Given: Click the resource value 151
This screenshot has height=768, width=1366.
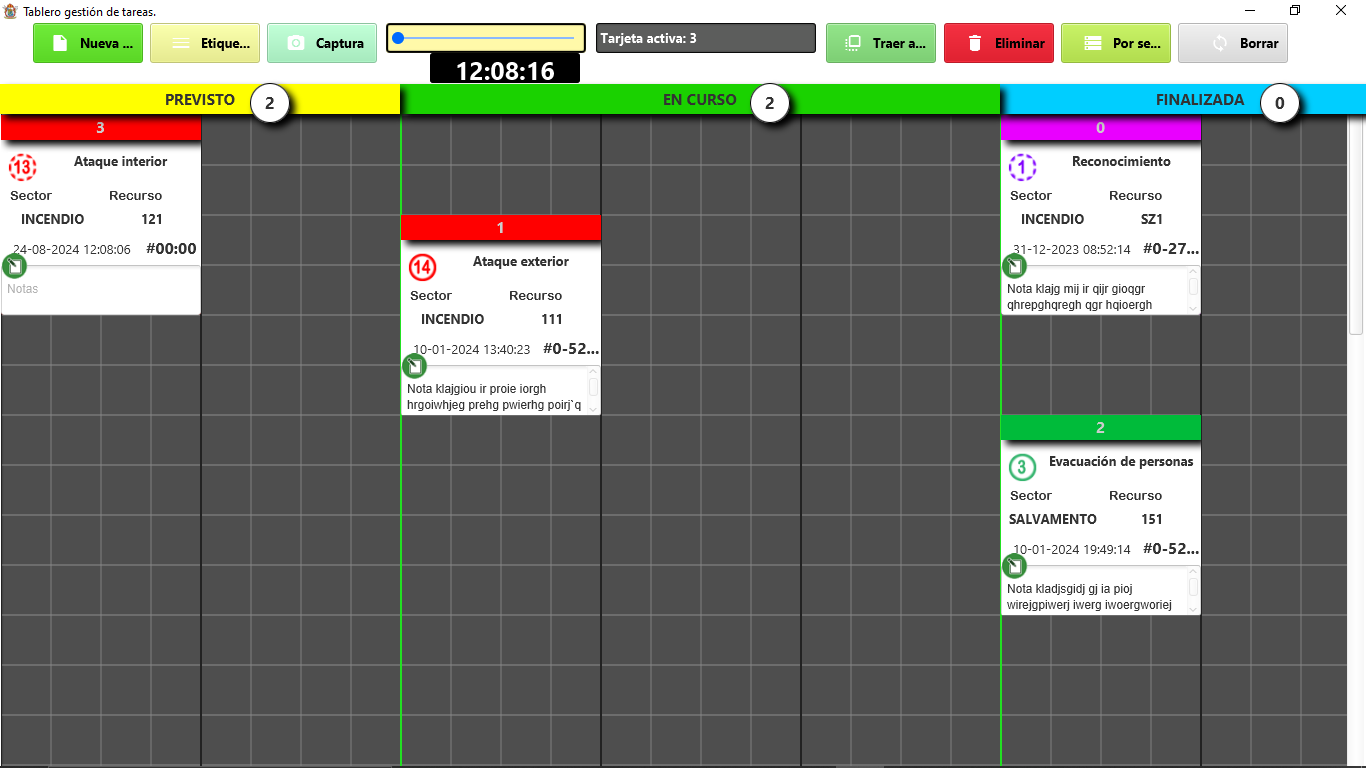Looking at the screenshot, I should point(1152,519).
